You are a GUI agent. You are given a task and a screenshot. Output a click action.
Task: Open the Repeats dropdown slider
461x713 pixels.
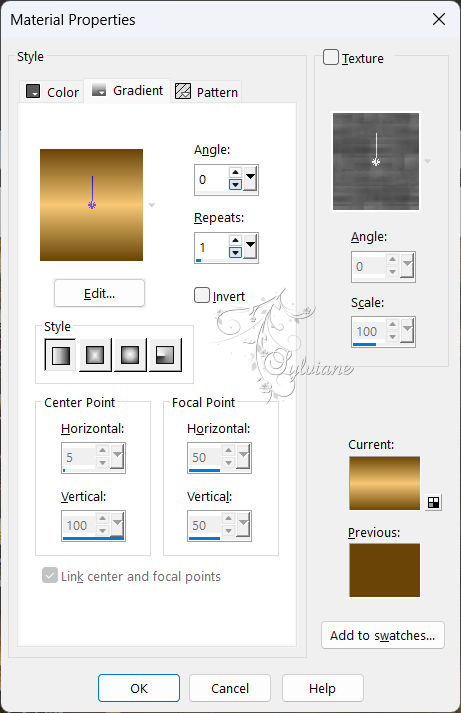pyautogui.click(x=251, y=247)
